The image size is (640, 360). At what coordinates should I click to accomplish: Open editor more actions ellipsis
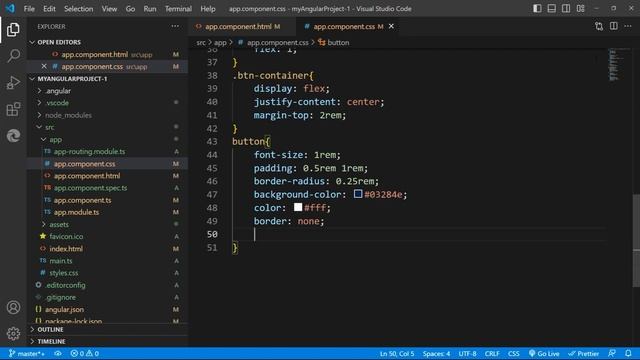click(628, 26)
